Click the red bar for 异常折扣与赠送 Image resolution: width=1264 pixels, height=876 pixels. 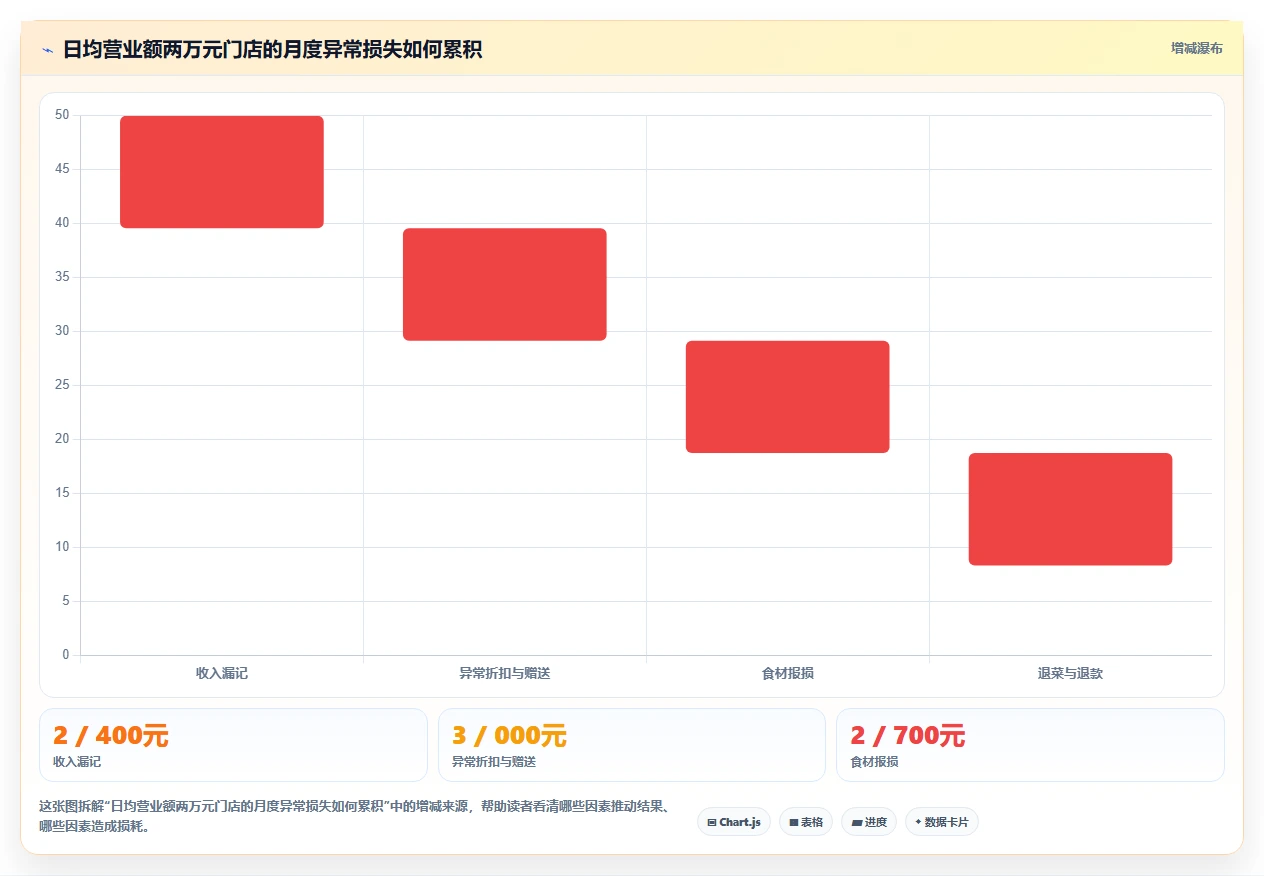coord(505,285)
